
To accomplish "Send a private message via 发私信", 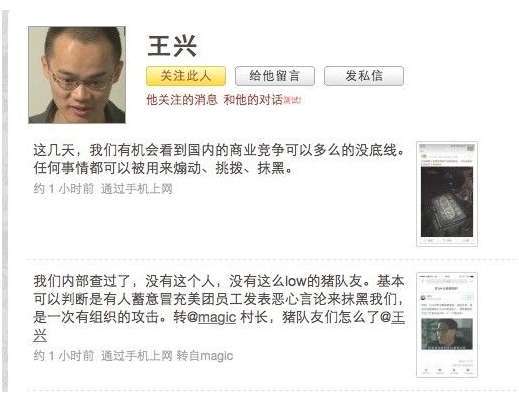I will [x=364, y=76].
